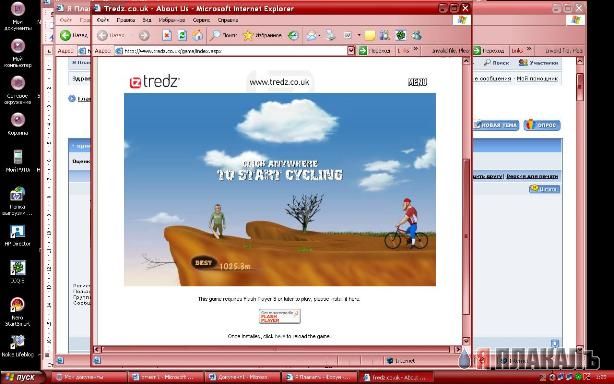Click the Forward arrow in Tredz window
This screenshot has height=384, width=614.
click(x=144, y=36)
